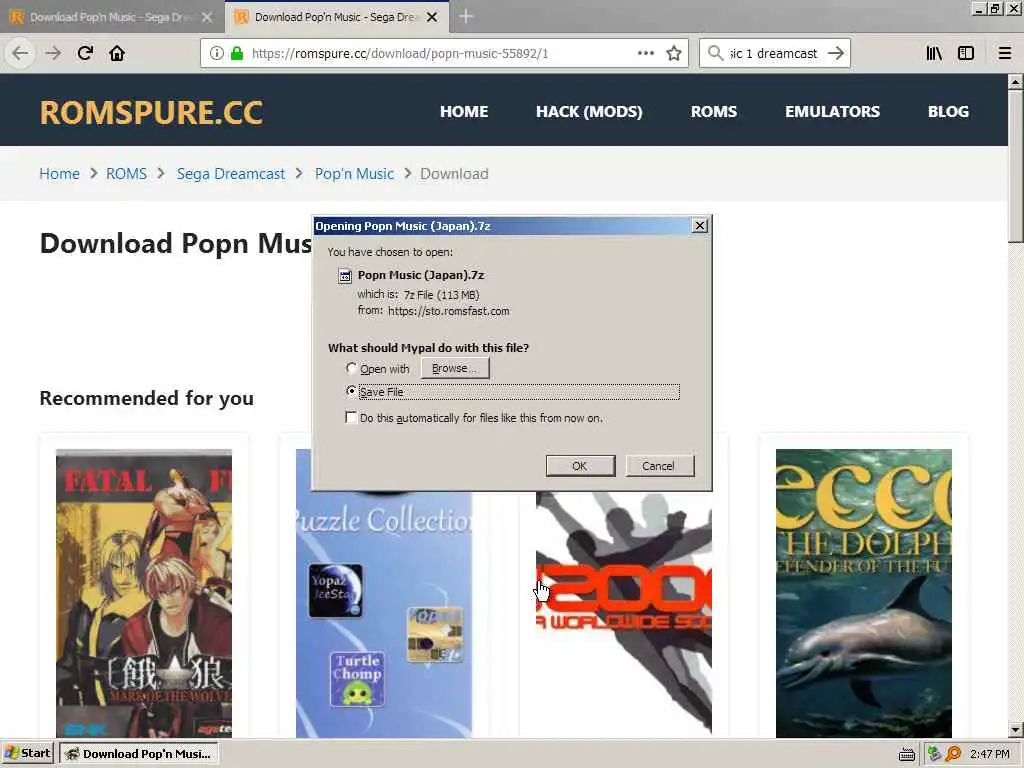Open the EMULATORS navigation item
This screenshot has width=1024, height=768.
(833, 111)
